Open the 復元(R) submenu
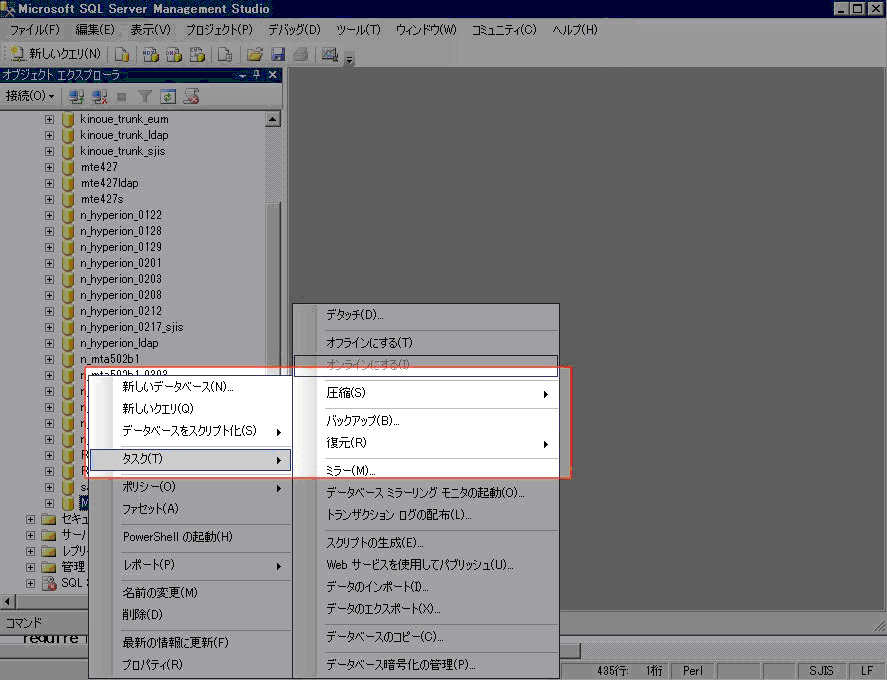Viewport: 887px width, 680px height. click(426, 443)
